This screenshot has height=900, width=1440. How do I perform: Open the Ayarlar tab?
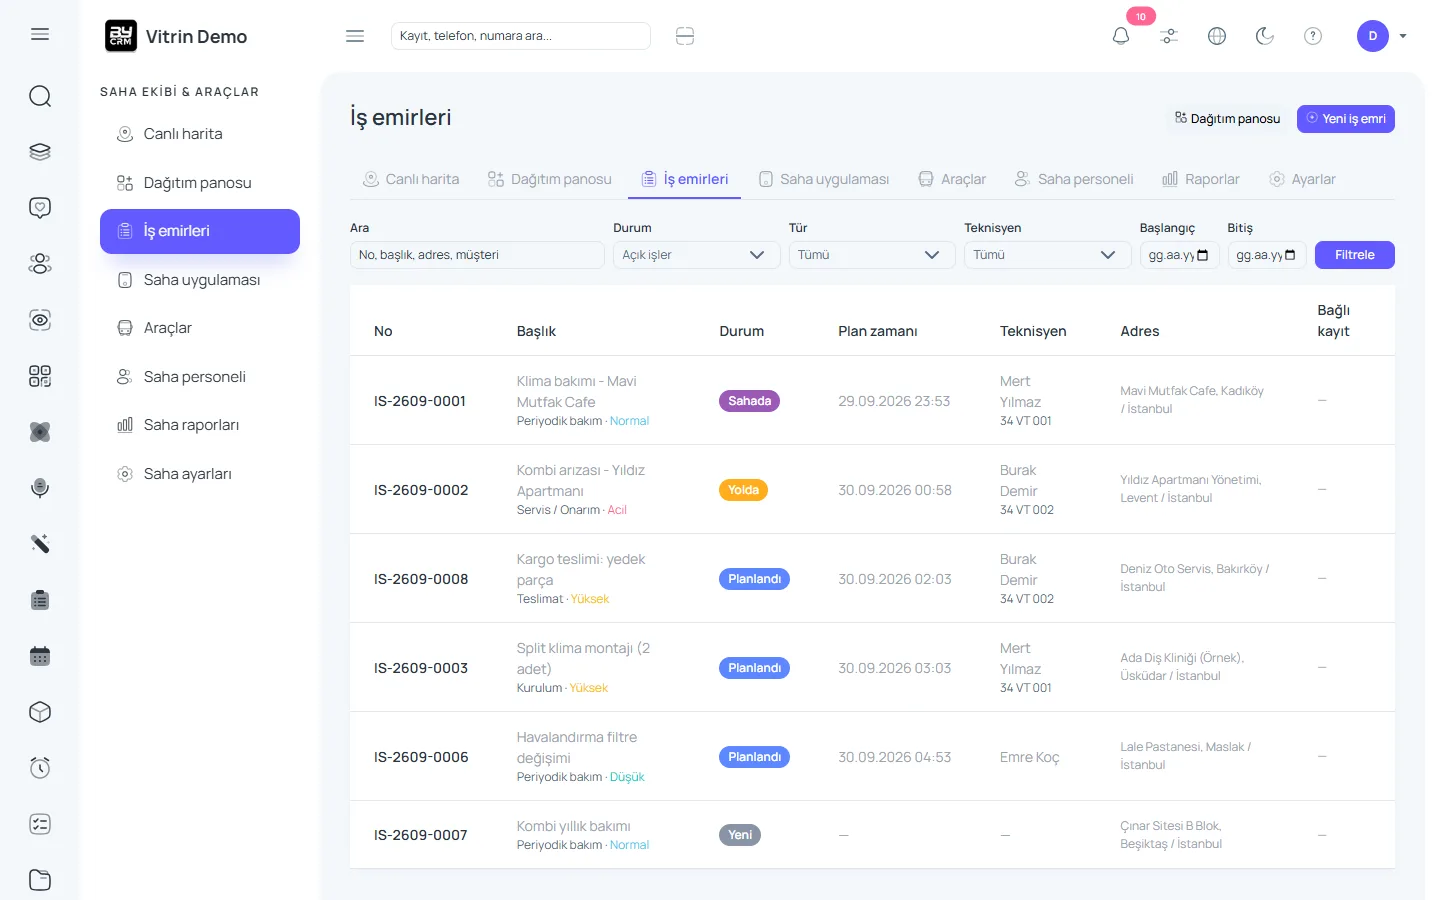pos(1302,179)
